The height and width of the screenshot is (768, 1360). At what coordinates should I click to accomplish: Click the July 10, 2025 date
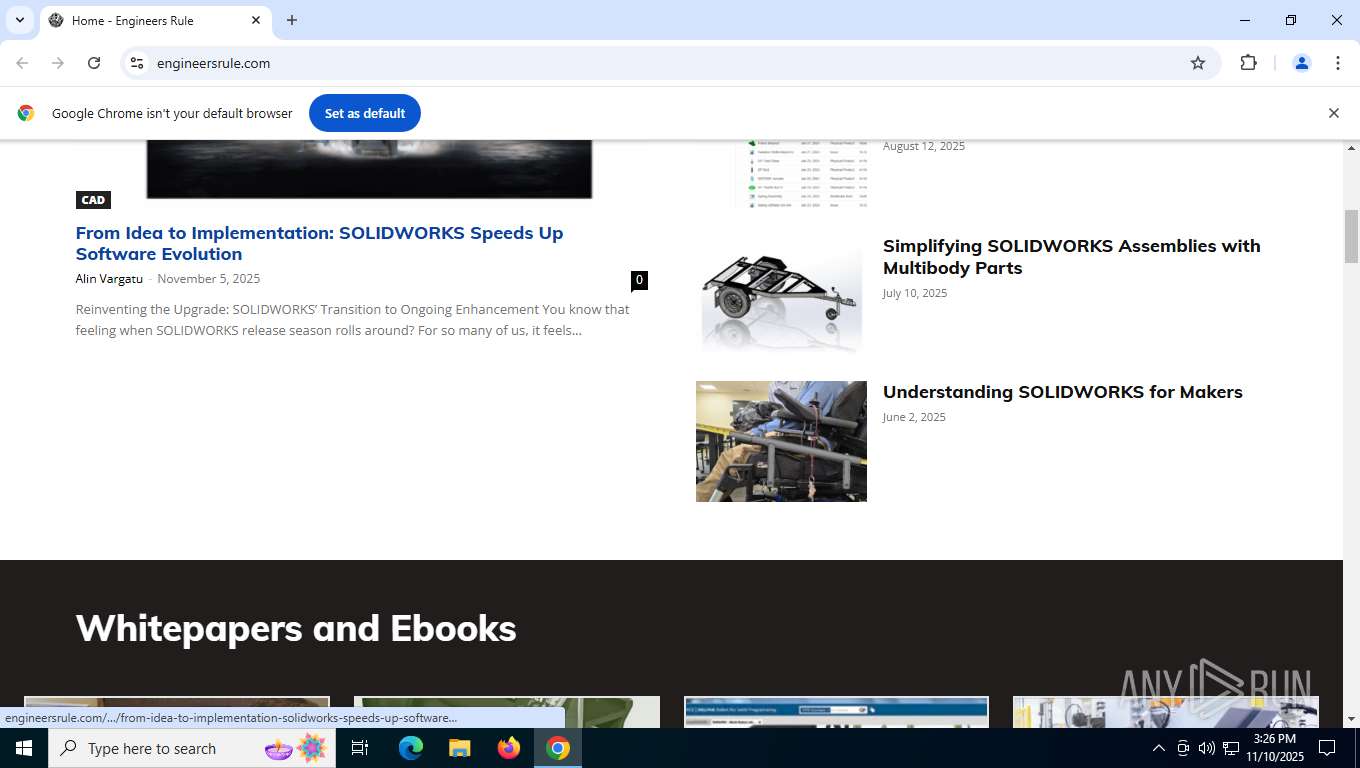pyautogui.click(x=915, y=293)
